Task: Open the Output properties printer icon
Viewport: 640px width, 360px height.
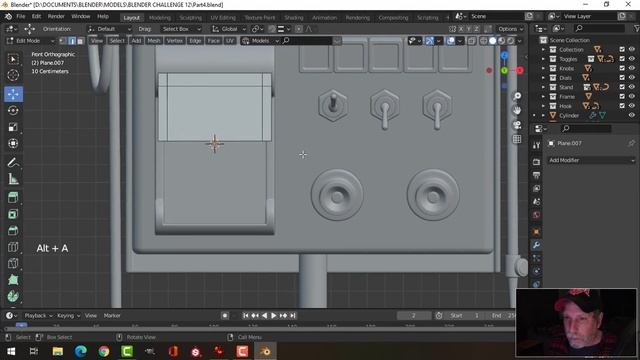Action: (536, 176)
